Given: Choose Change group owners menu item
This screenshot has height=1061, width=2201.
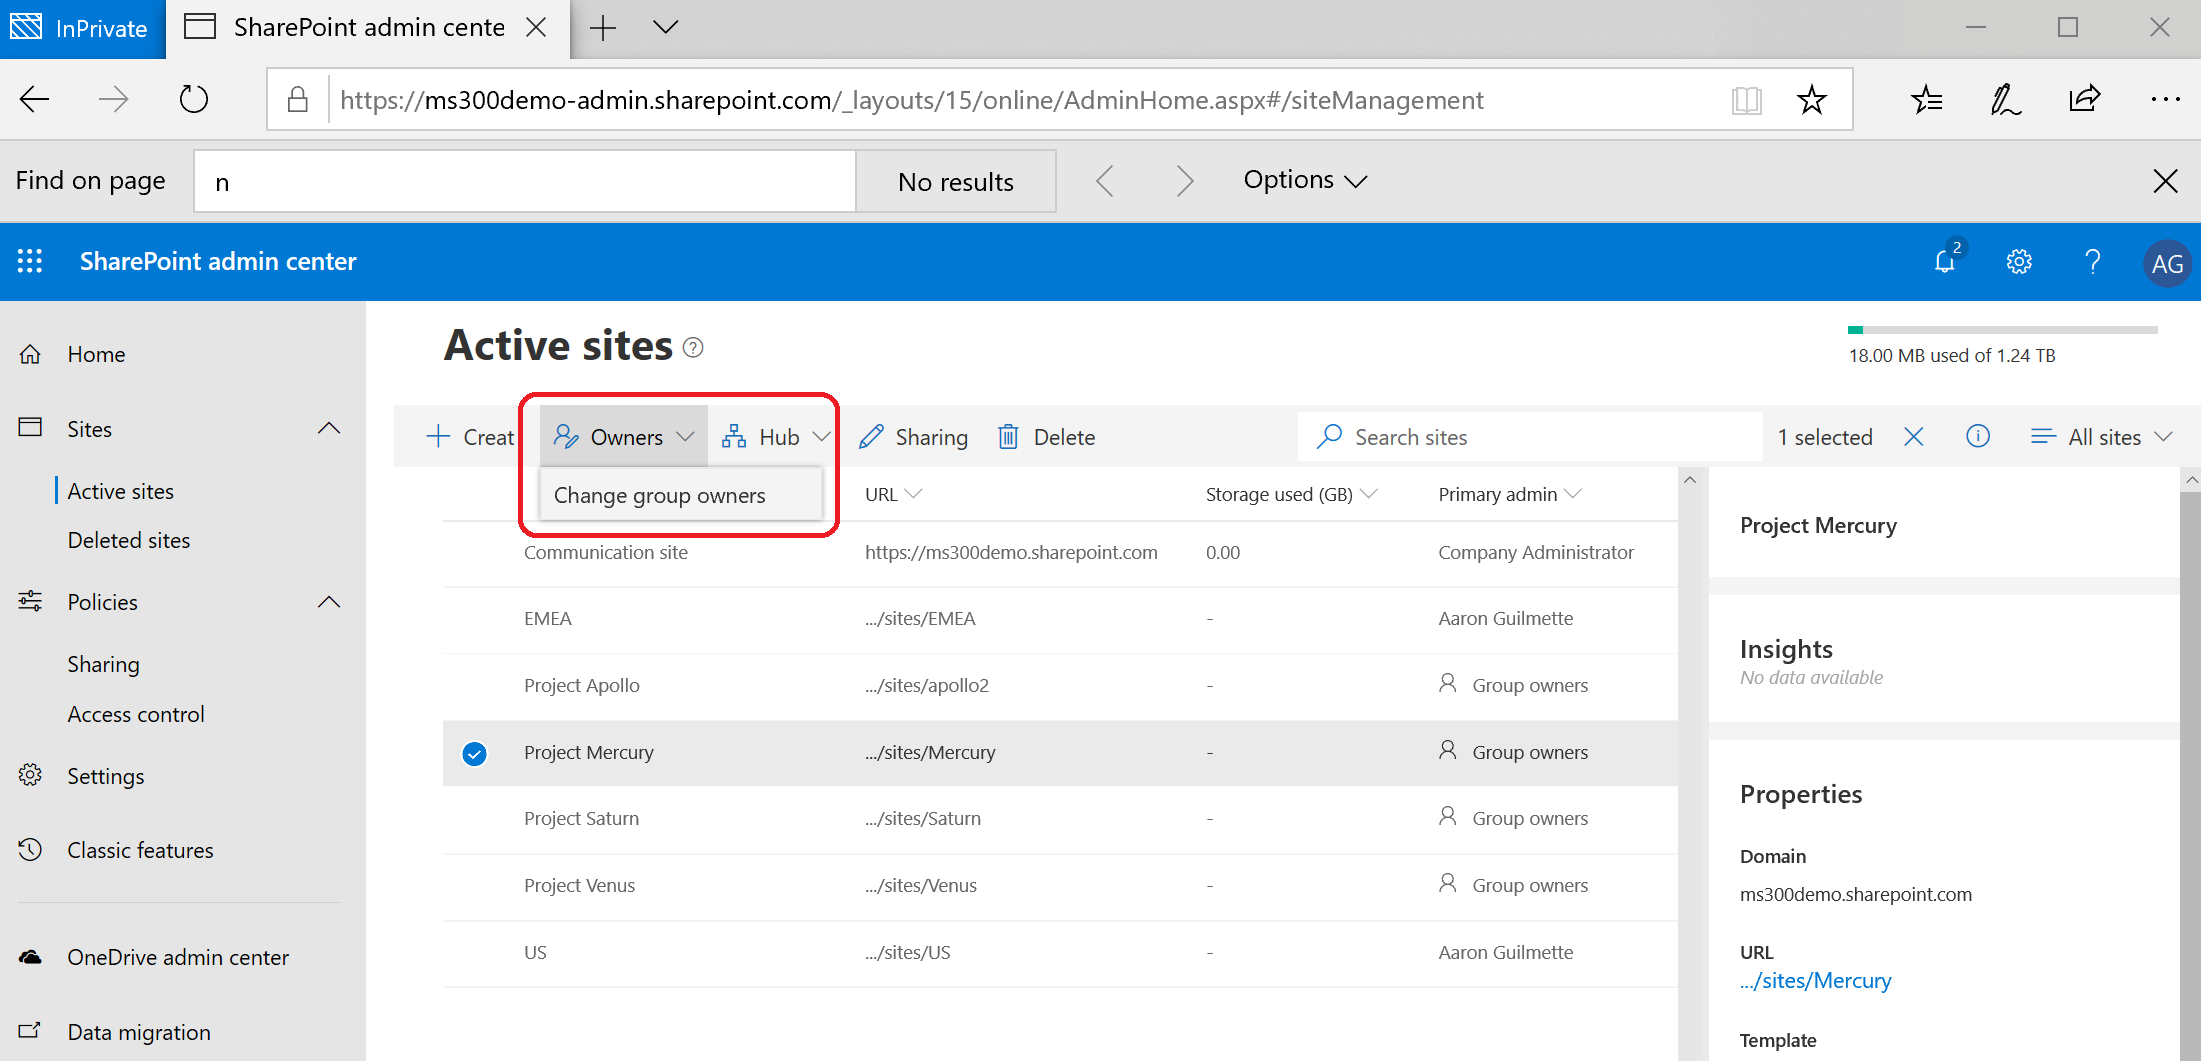Looking at the screenshot, I should pos(660,496).
